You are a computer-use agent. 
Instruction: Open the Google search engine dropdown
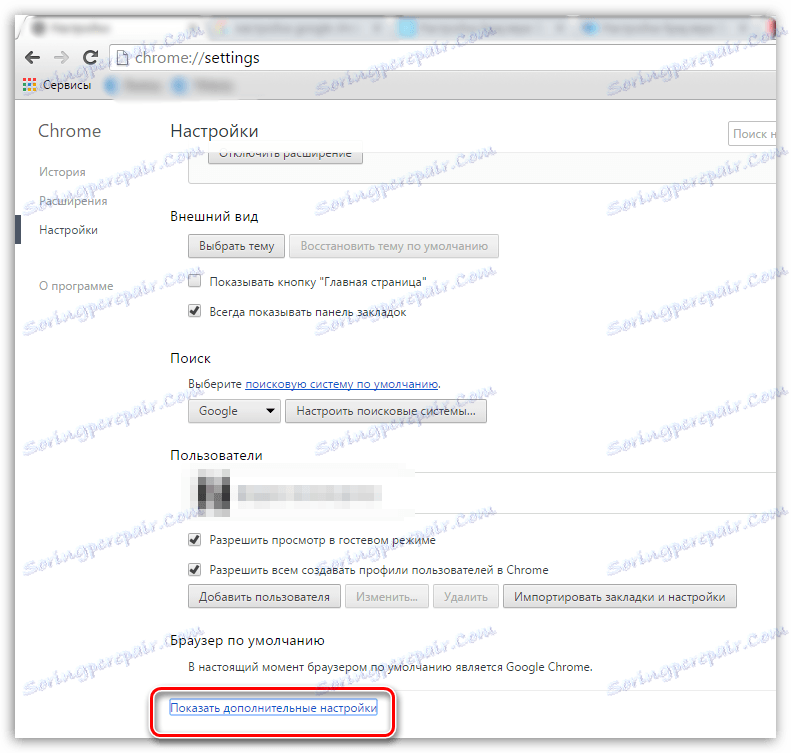click(234, 411)
